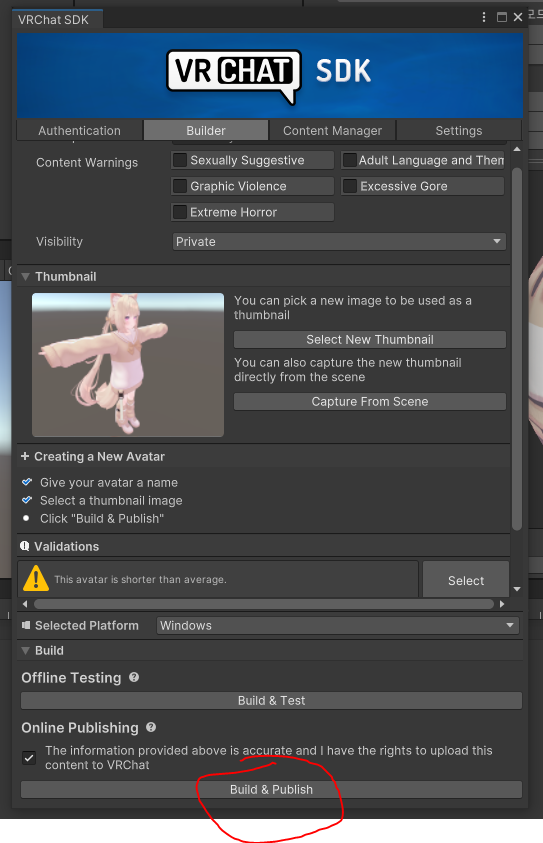Go to the Settings tab
543x843 pixels.
(459, 131)
